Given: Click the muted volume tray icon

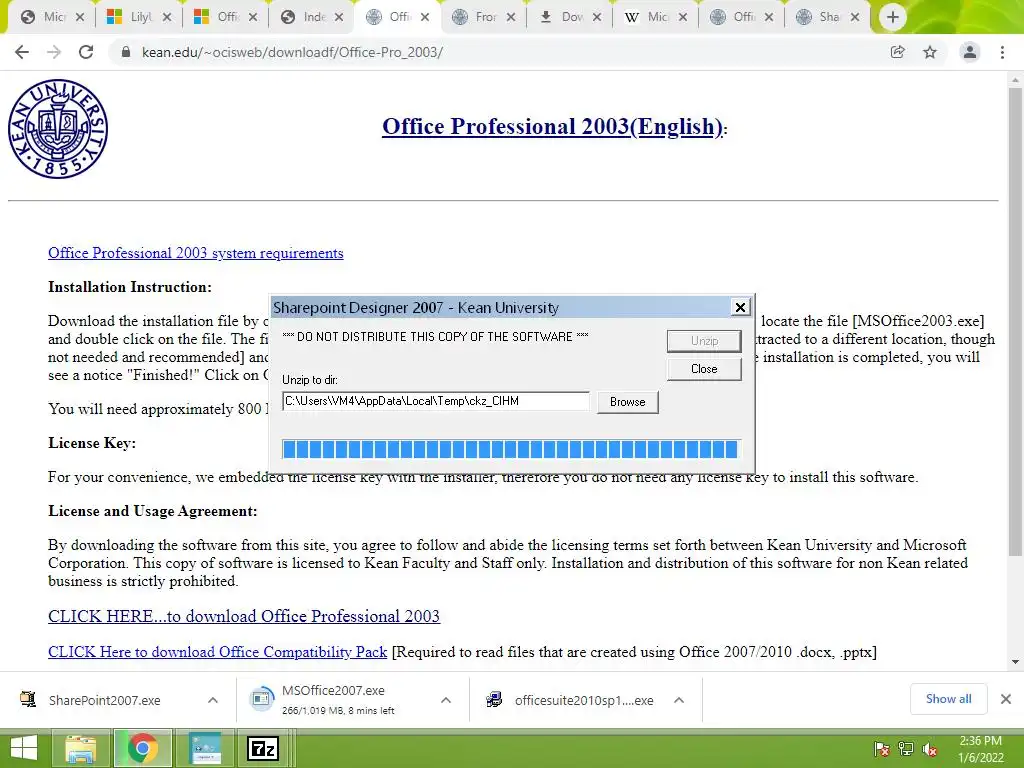Looking at the screenshot, I should click(930, 749).
